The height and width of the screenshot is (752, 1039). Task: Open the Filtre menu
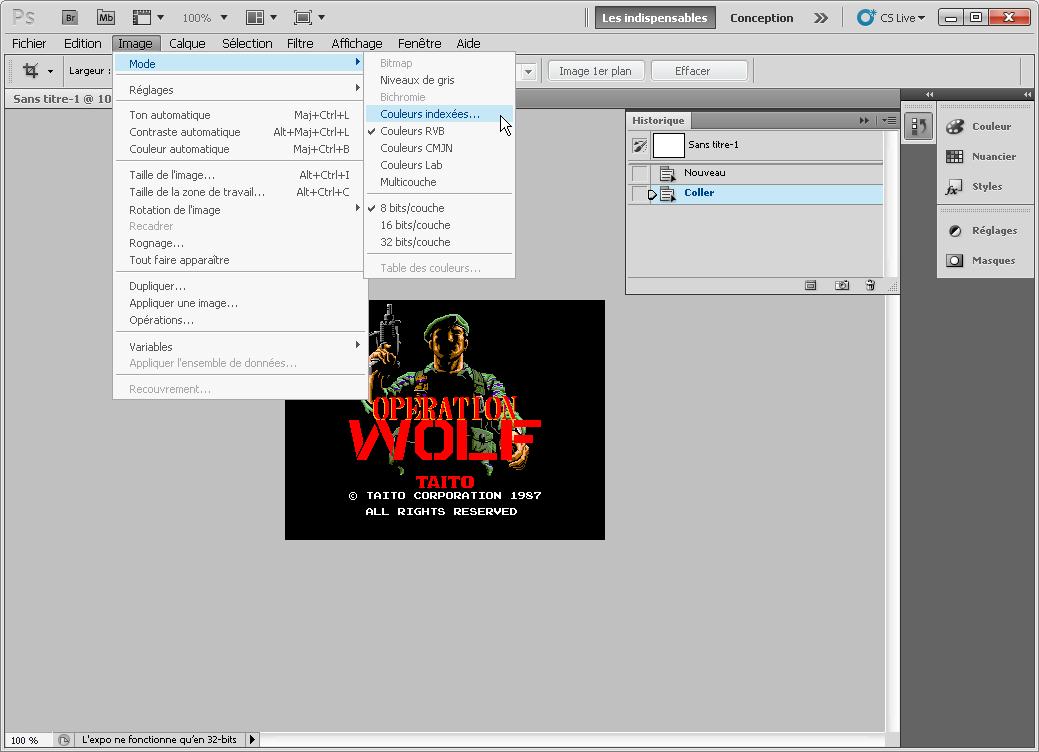300,44
